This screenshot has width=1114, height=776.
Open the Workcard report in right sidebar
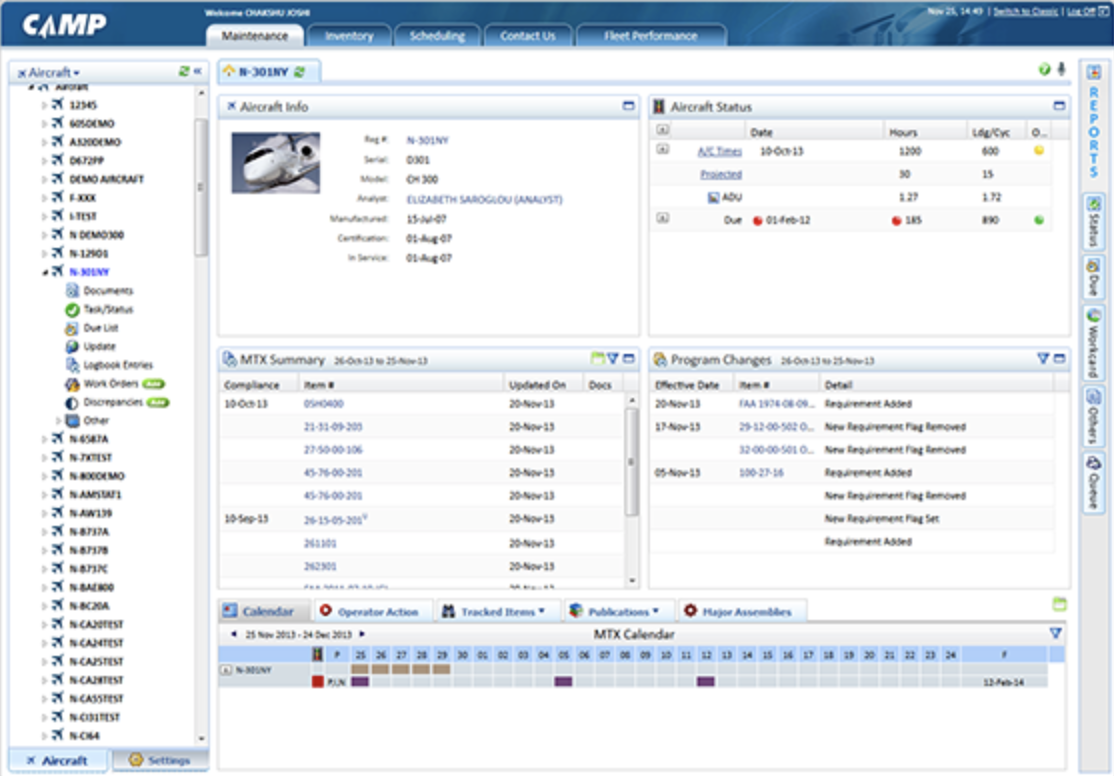tap(1093, 342)
